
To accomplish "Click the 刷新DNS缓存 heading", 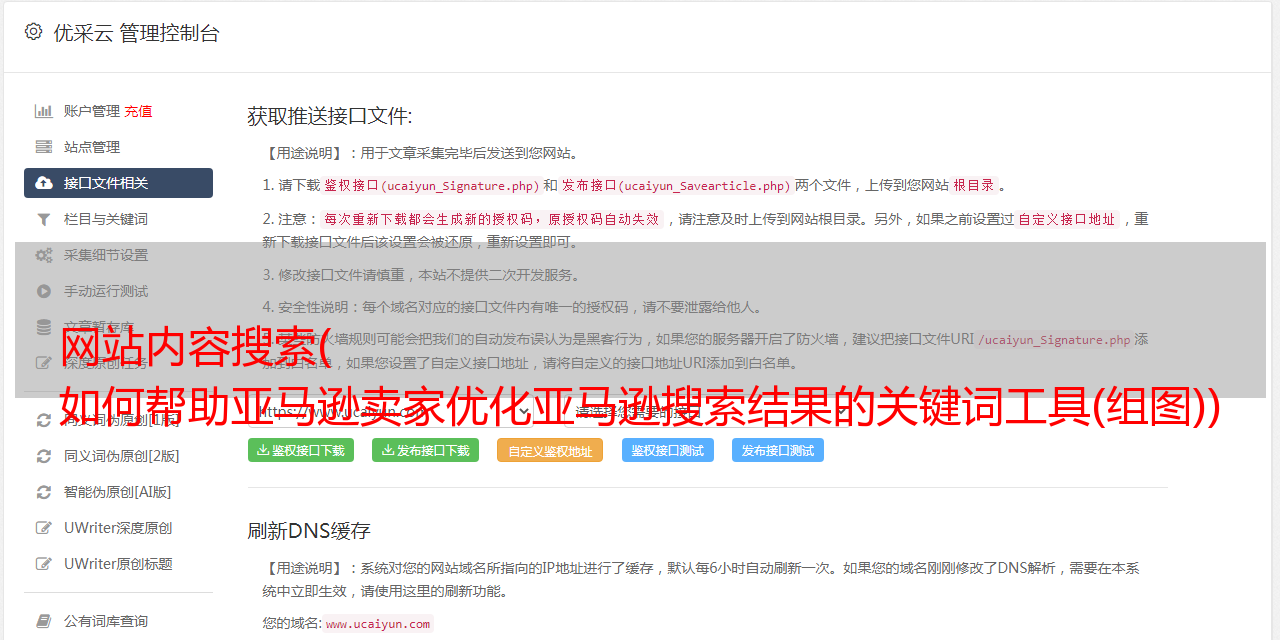I will [x=309, y=531].
